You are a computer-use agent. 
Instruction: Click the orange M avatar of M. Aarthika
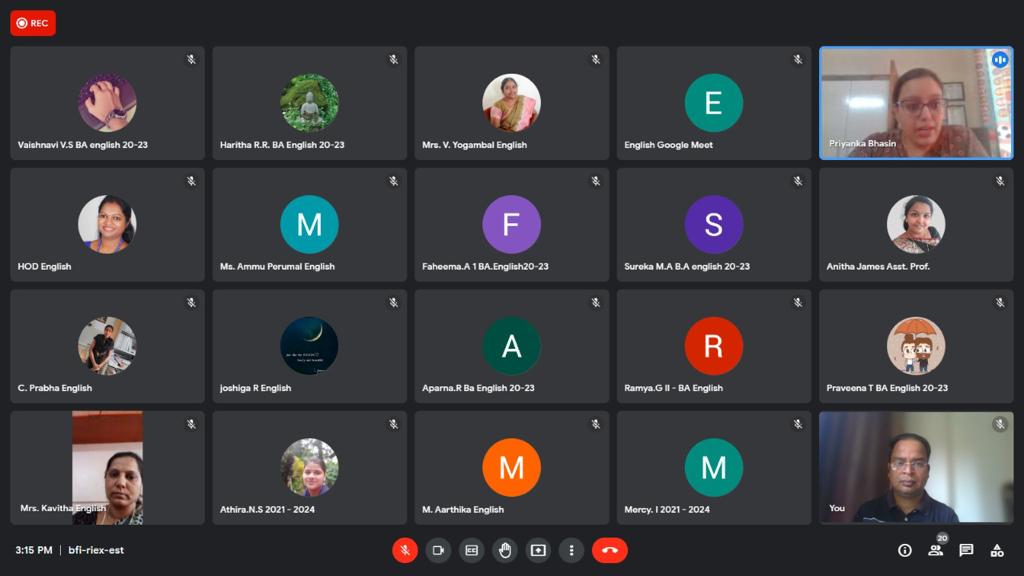[511, 467]
